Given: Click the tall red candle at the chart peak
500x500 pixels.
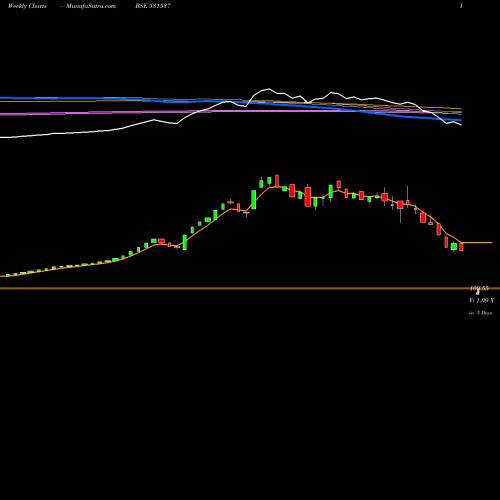Looking at the screenshot, I should 277,181.
